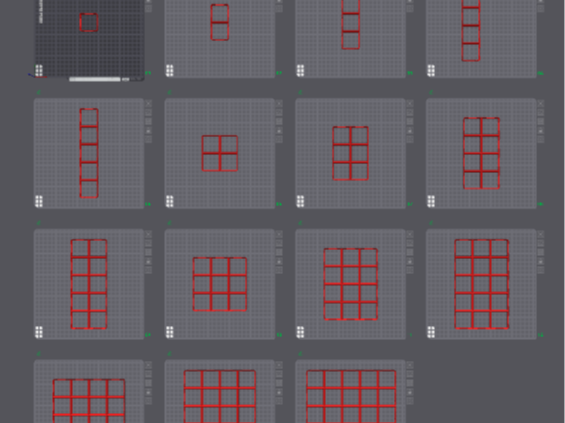Click arrange icon beside 2x2 grid plate
Image resolution: width=565 pixels, height=423 pixels.
tap(279, 122)
